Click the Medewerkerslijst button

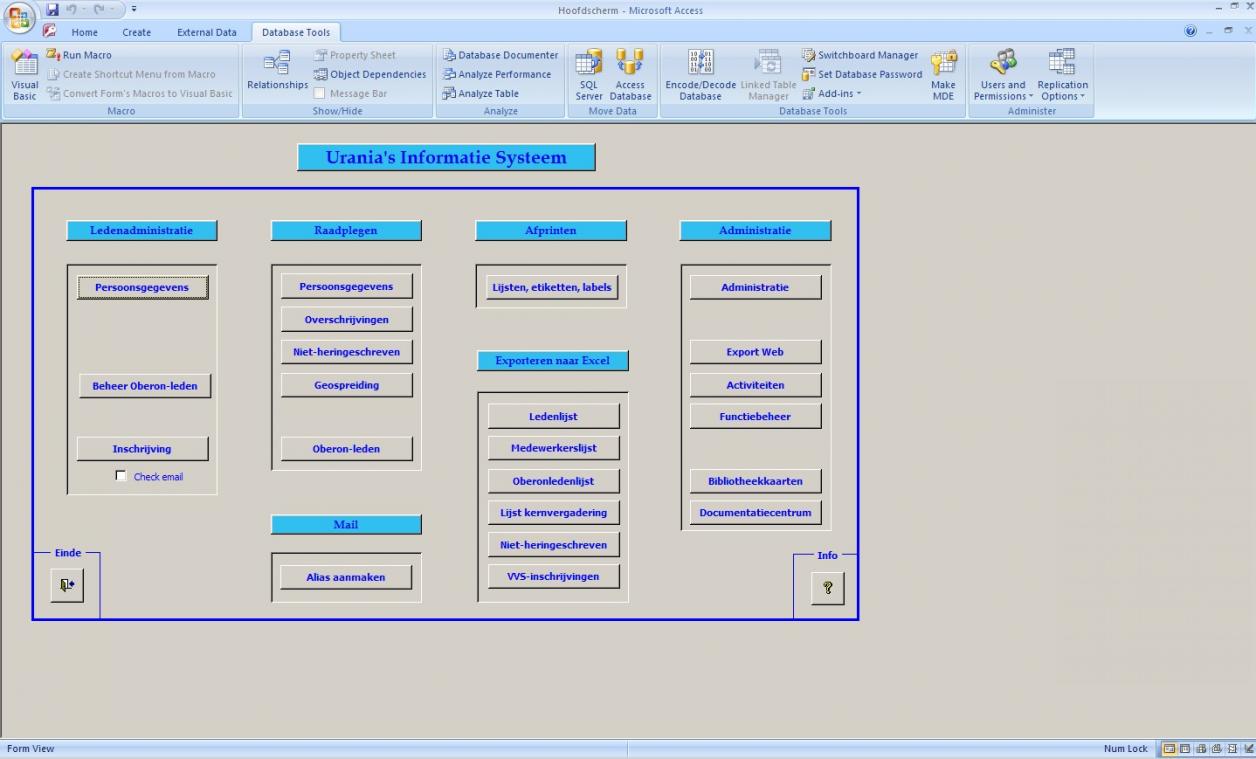[x=553, y=448]
